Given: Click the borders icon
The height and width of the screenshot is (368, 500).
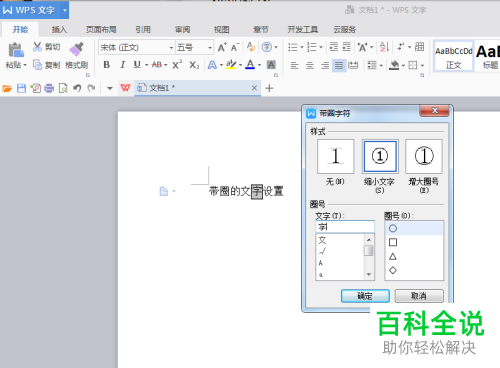Looking at the screenshot, I should tap(413, 65).
